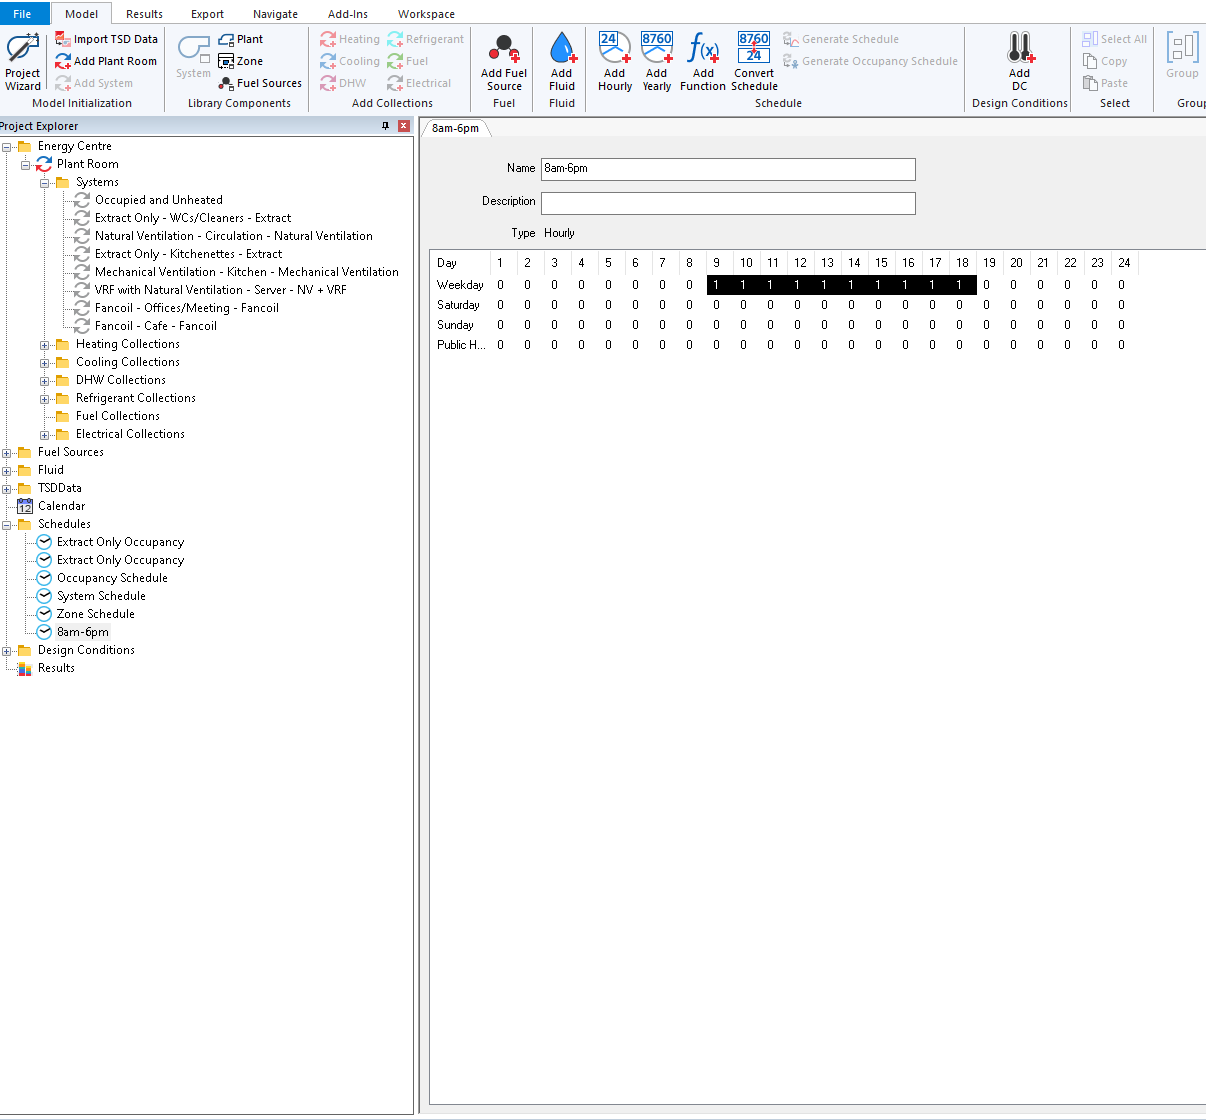Collapse the Plant Room node
The image size is (1206, 1120).
tap(26, 165)
